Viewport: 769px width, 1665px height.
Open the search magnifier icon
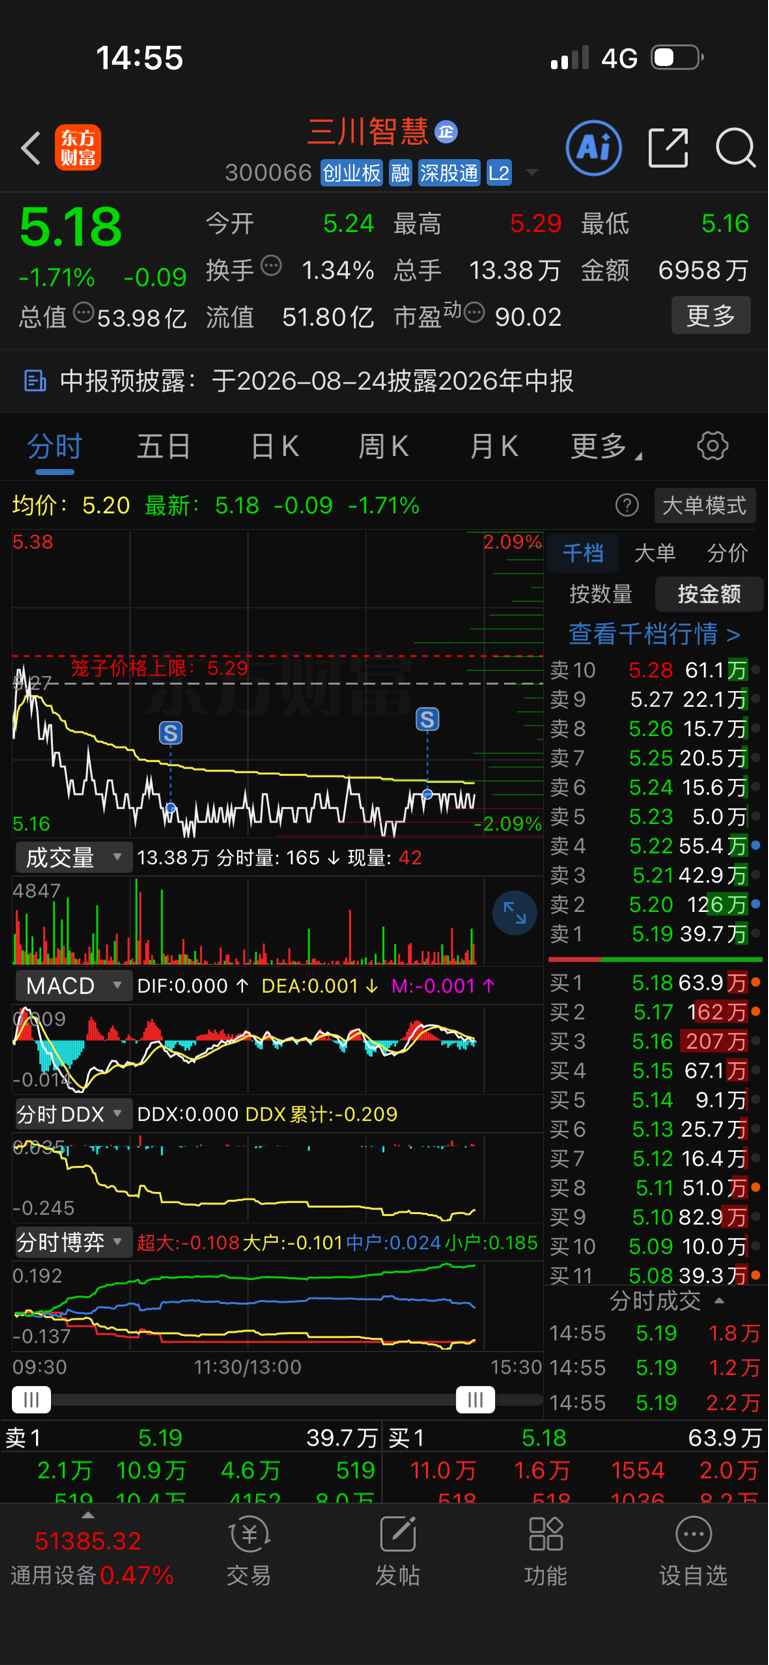[x=735, y=148]
